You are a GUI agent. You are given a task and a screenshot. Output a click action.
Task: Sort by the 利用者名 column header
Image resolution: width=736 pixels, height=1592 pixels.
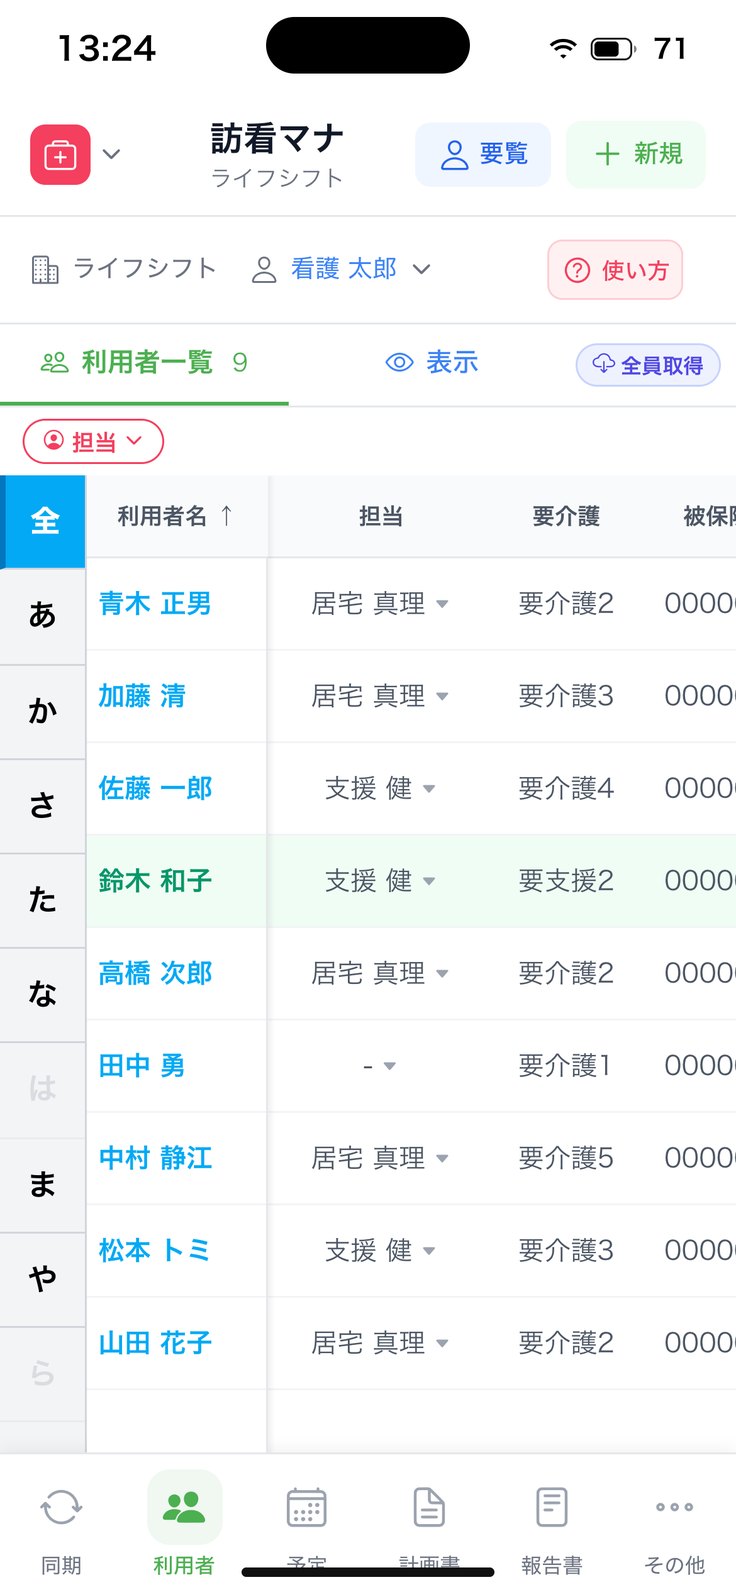(x=176, y=516)
